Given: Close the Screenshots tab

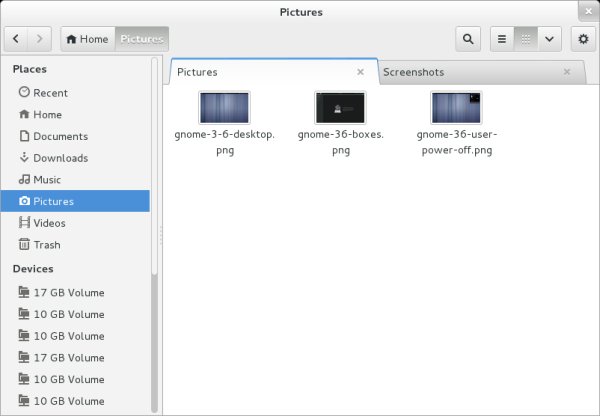Looking at the screenshot, I should coord(567,72).
